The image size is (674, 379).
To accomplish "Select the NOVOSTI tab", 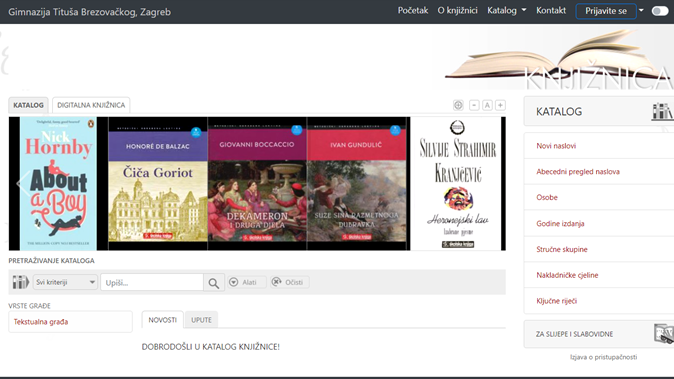I will click(162, 320).
